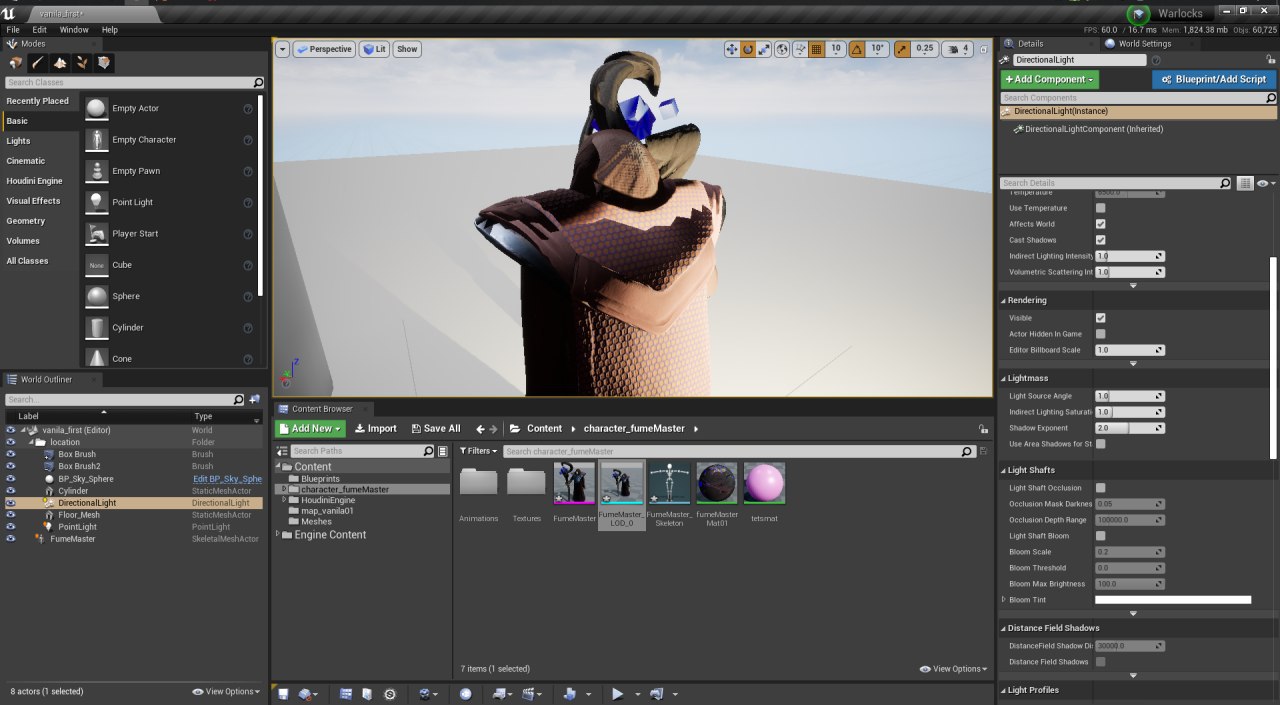Click the Save Current floppy disk icon

click(284, 694)
